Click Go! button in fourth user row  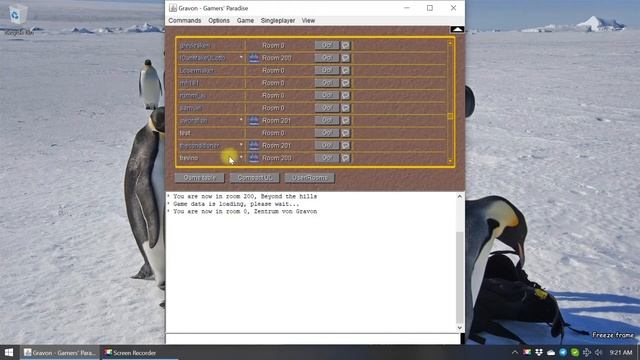pos(327,83)
